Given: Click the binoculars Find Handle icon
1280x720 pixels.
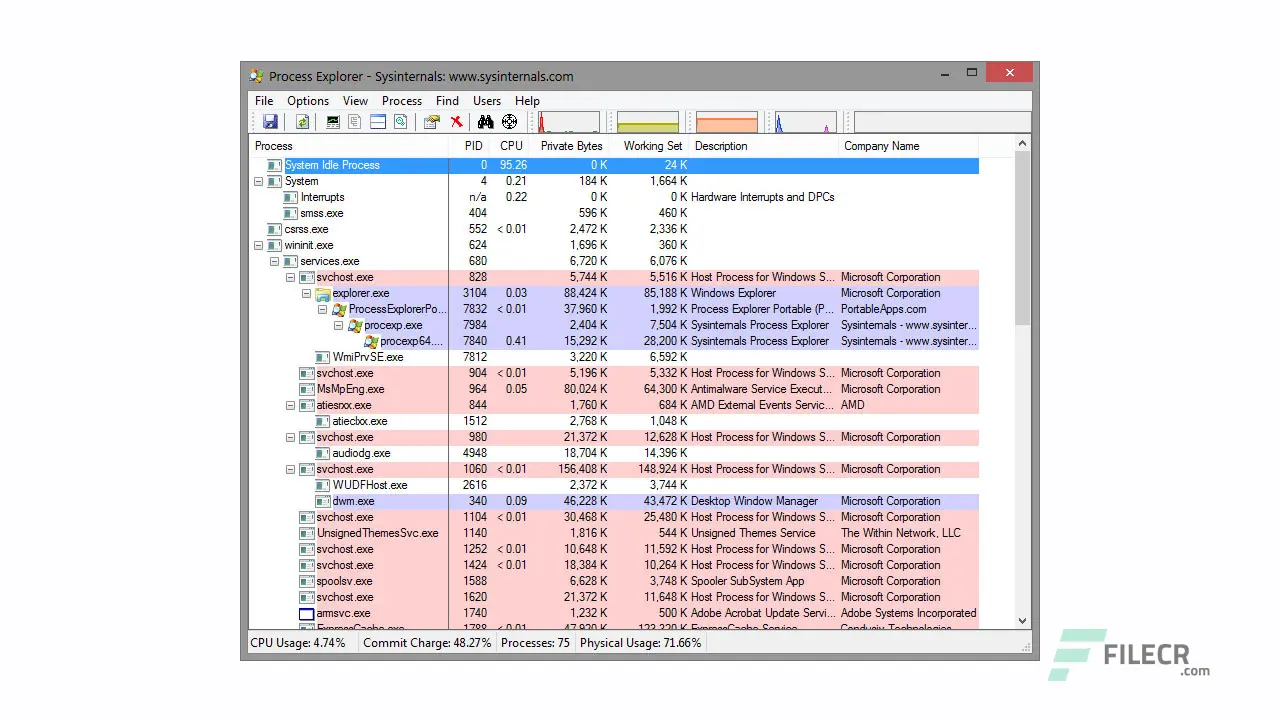Looking at the screenshot, I should point(486,122).
